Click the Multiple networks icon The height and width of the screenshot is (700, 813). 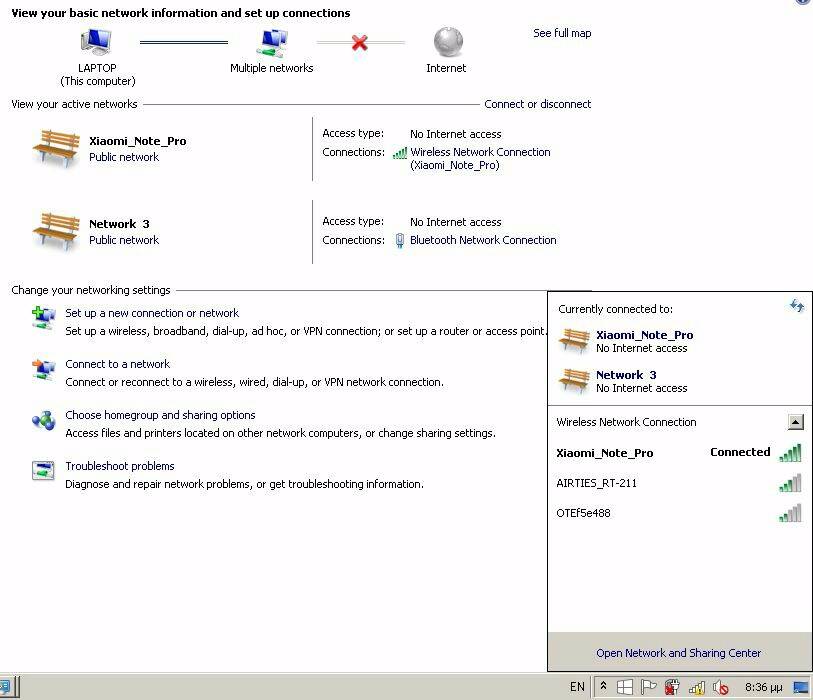pos(271,43)
